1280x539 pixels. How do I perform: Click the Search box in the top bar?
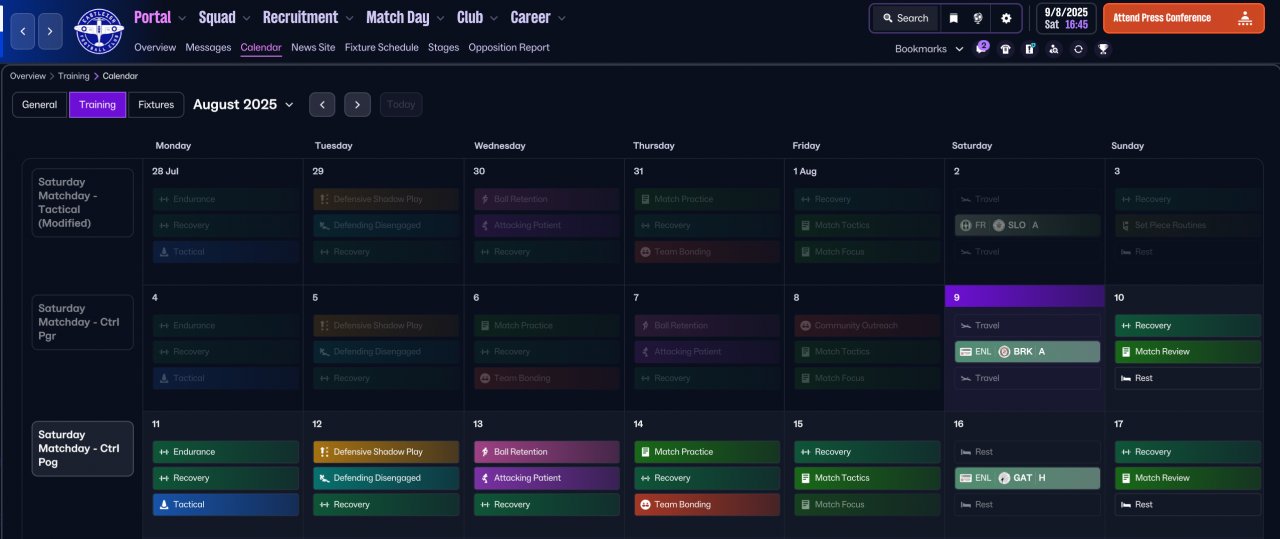905,18
